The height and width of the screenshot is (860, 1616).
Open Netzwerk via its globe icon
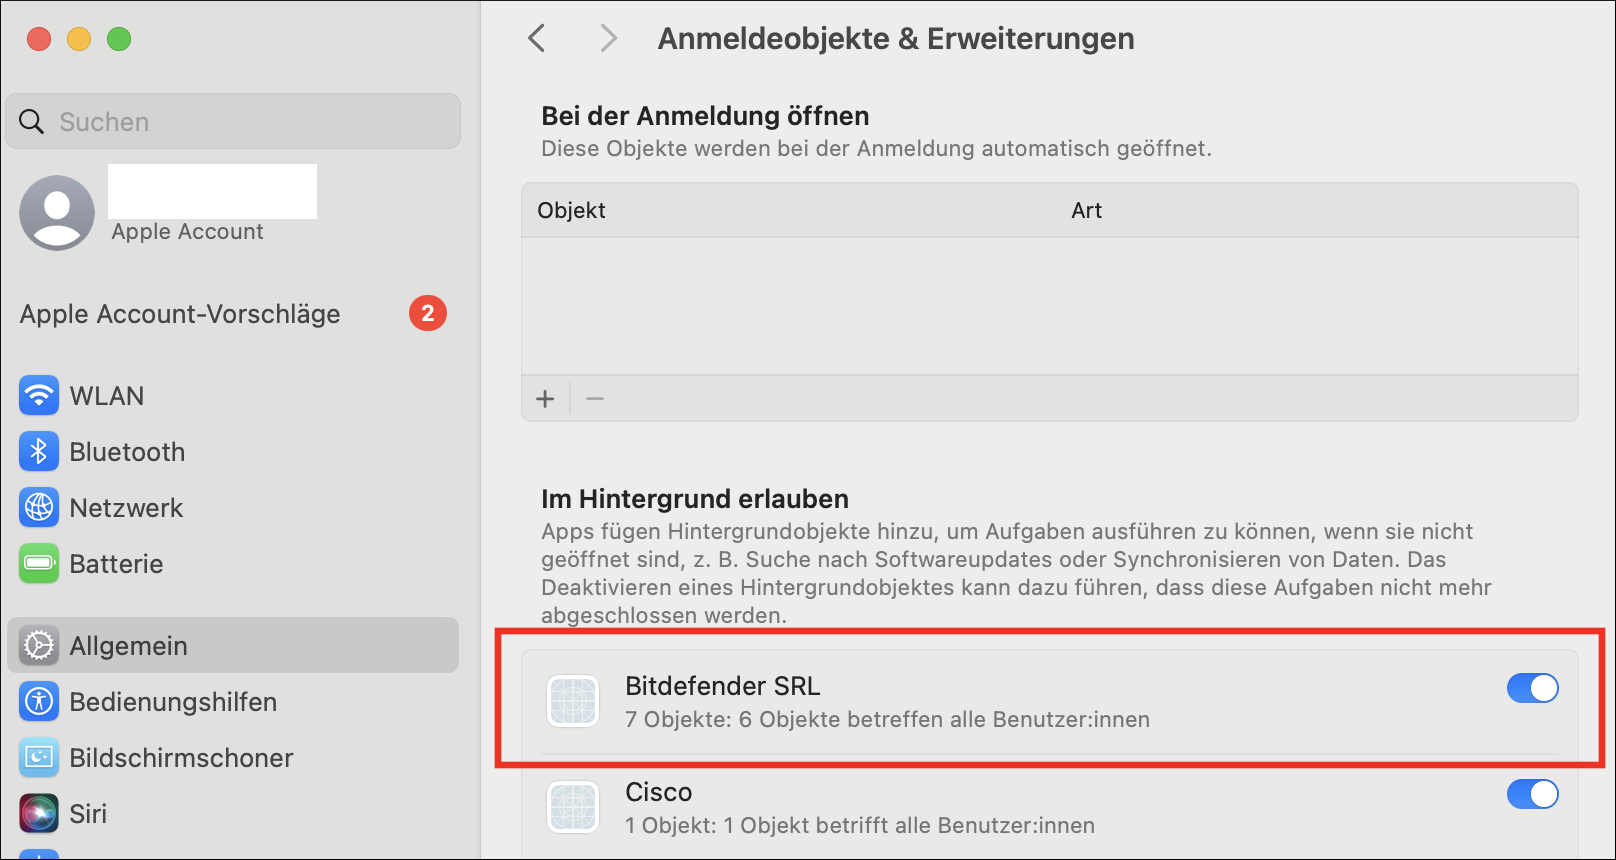(x=39, y=508)
